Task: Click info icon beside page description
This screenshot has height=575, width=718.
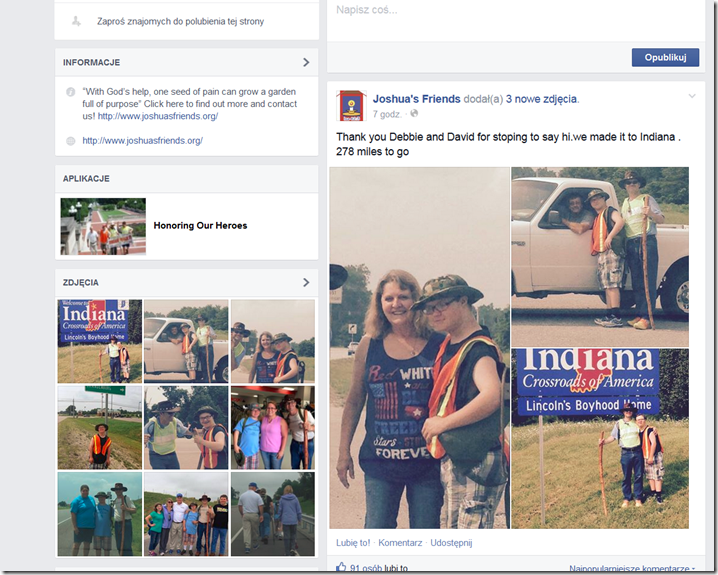Action: pos(71,92)
